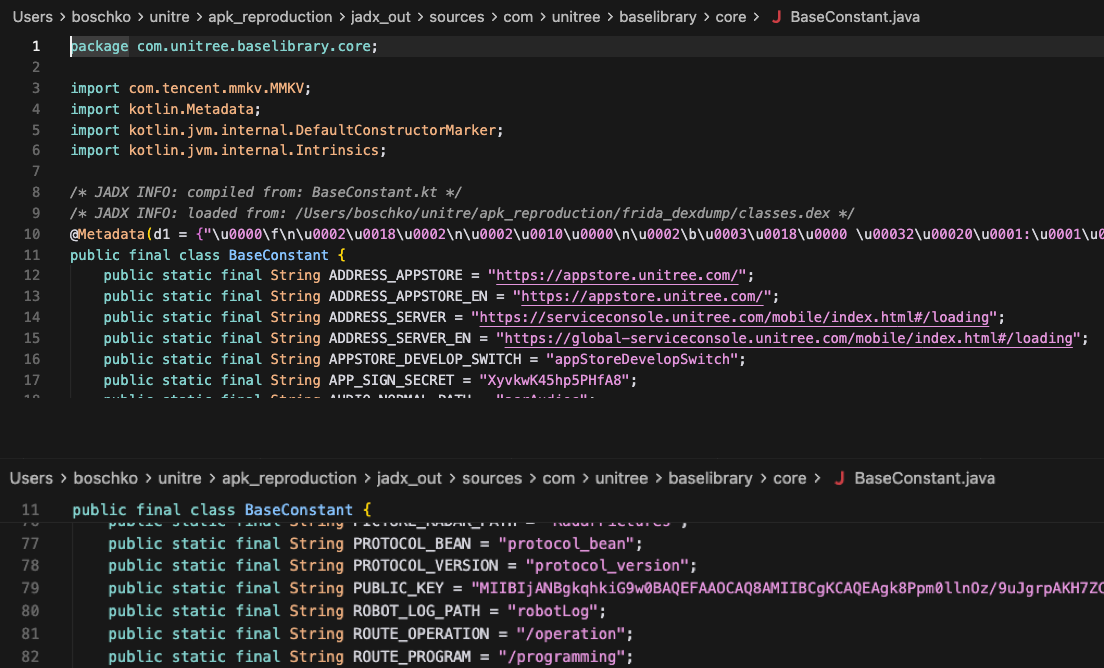The width and height of the screenshot is (1104, 668).
Task: Click 'Intrinsics' import on line 6
Action: coord(337,151)
